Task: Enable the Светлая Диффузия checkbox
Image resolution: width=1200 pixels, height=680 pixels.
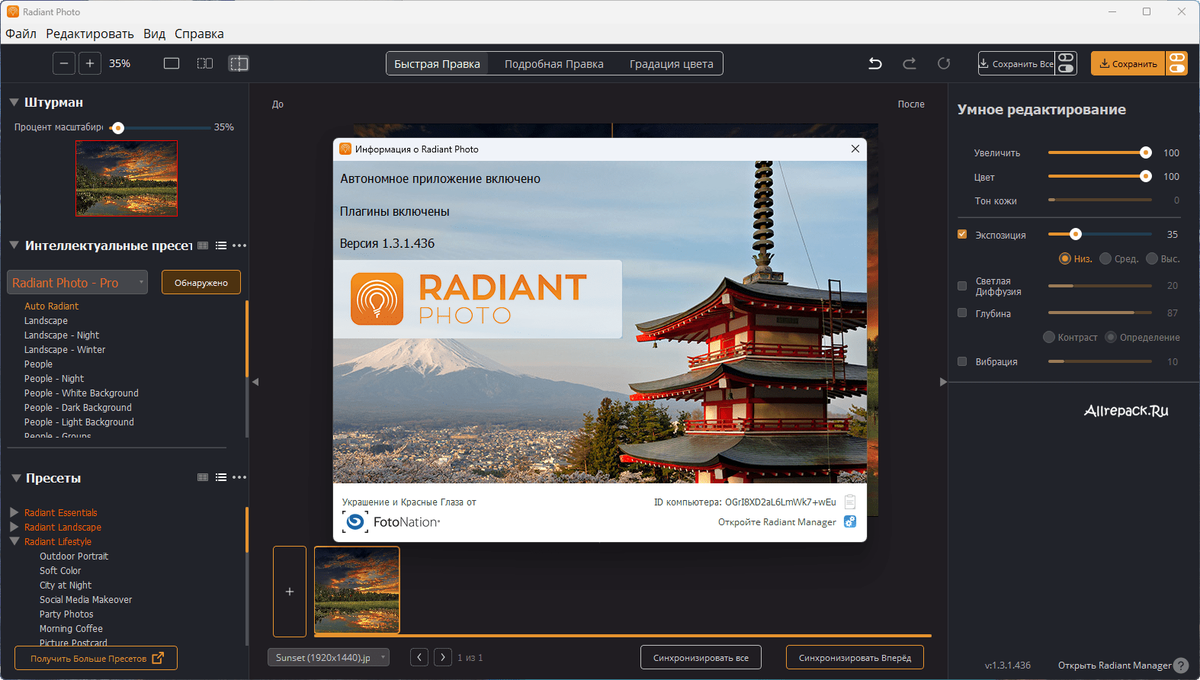Action: [962, 286]
